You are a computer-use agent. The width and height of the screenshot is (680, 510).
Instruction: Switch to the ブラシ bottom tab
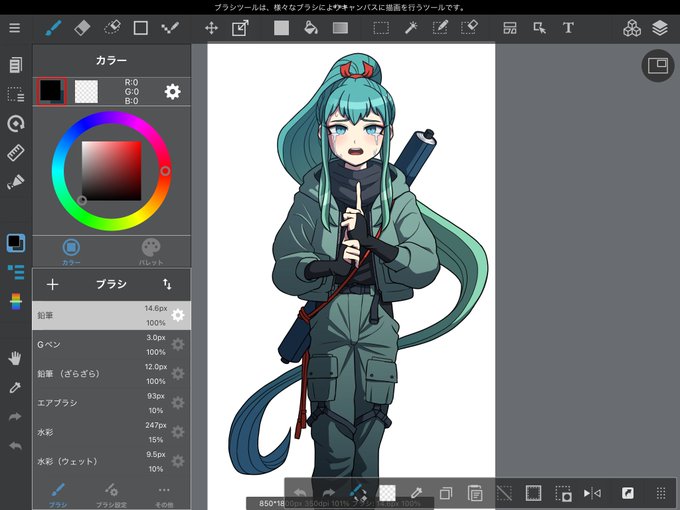tap(58, 495)
